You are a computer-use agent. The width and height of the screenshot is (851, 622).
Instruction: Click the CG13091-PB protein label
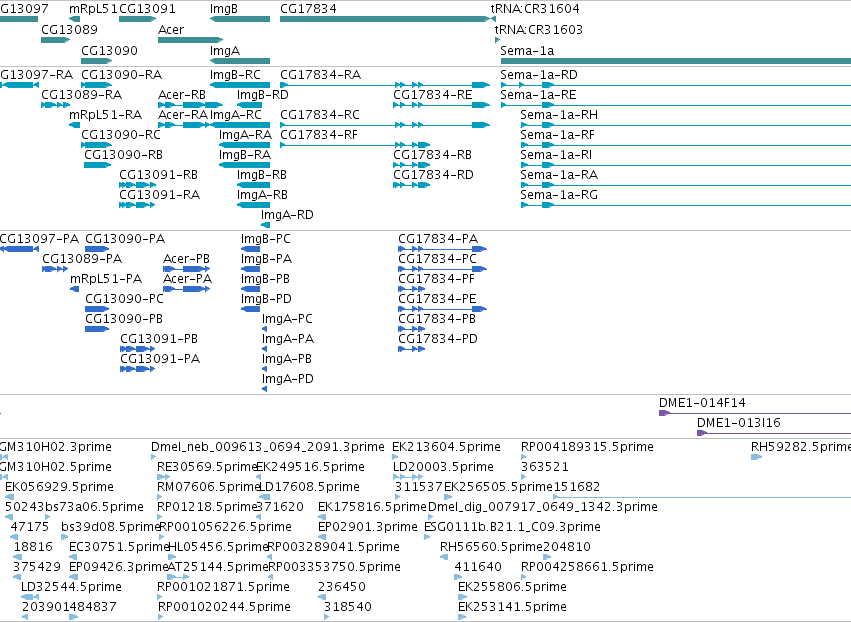coord(160,339)
